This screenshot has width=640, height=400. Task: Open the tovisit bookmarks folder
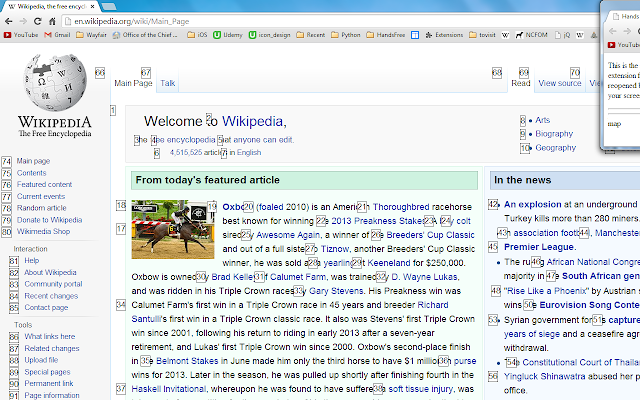[x=482, y=35]
